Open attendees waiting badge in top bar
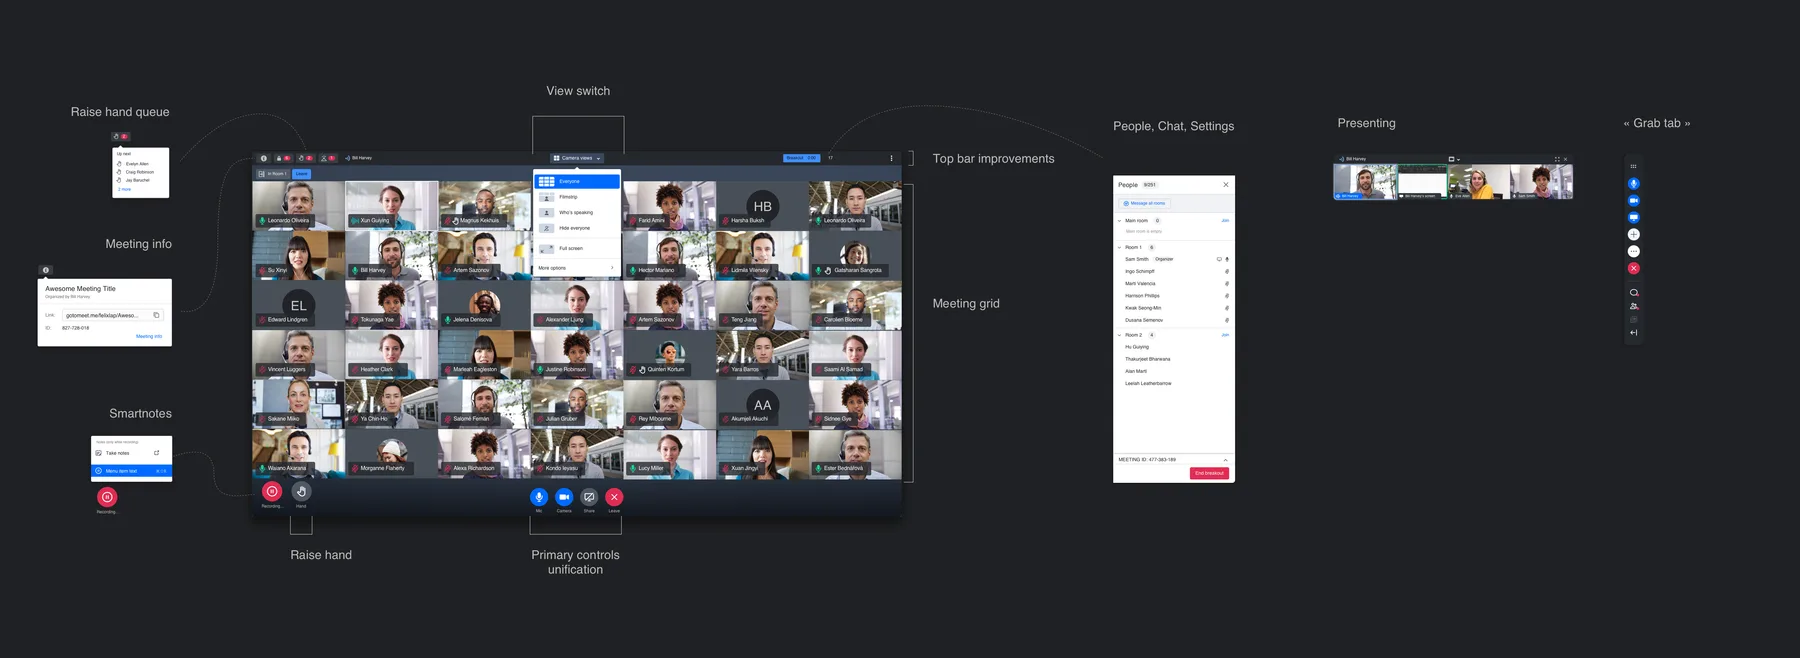Image resolution: width=1800 pixels, height=658 pixels. click(x=327, y=158)
